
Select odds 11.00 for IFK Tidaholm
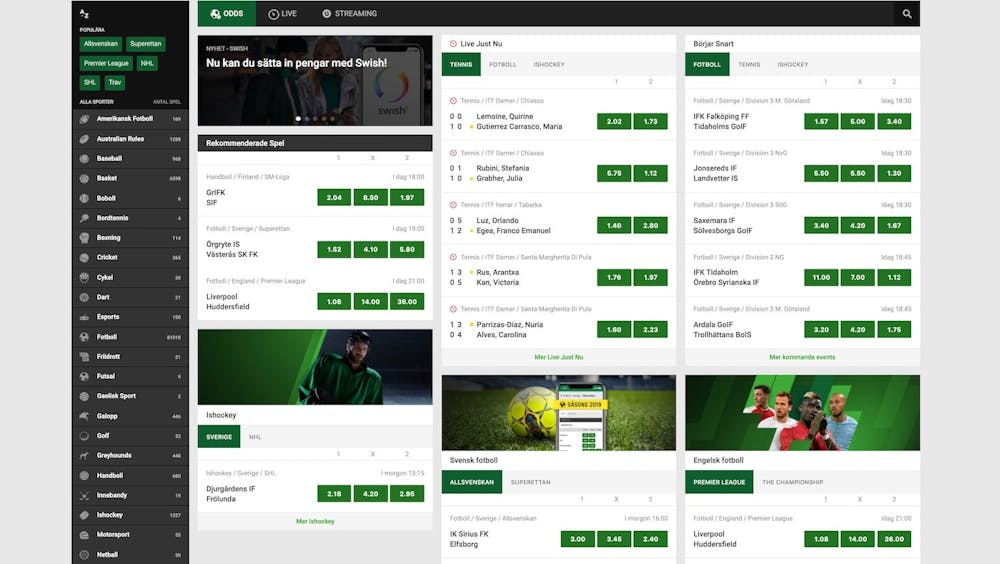coord(821,278)
